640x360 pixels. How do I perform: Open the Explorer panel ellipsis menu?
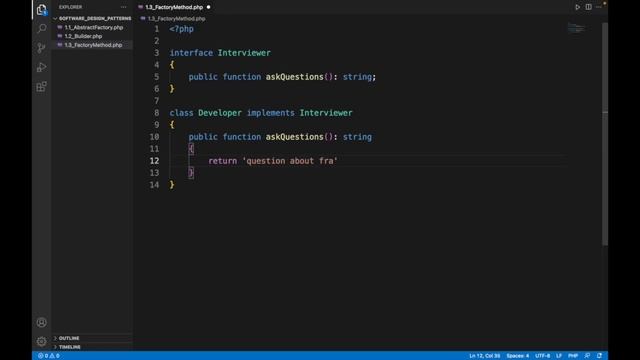pos(124,7)
